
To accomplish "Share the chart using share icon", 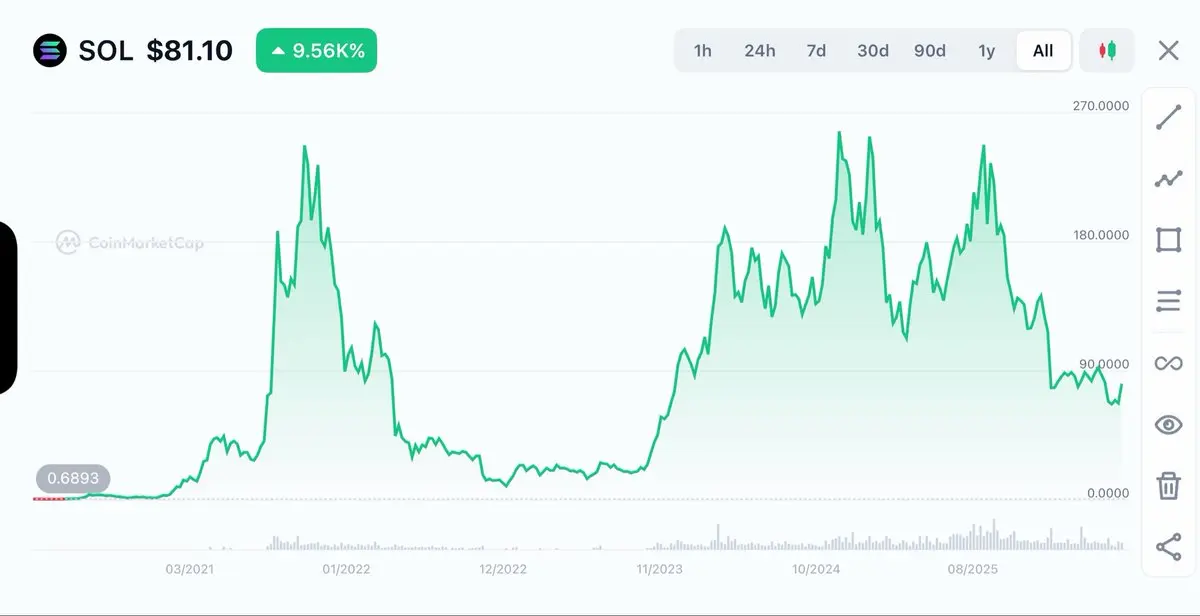I will click(1168, 546).
